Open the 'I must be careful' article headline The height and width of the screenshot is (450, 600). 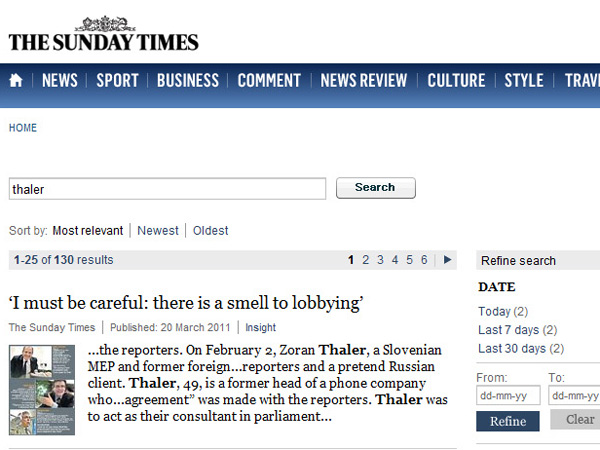(x=185, y=303)
